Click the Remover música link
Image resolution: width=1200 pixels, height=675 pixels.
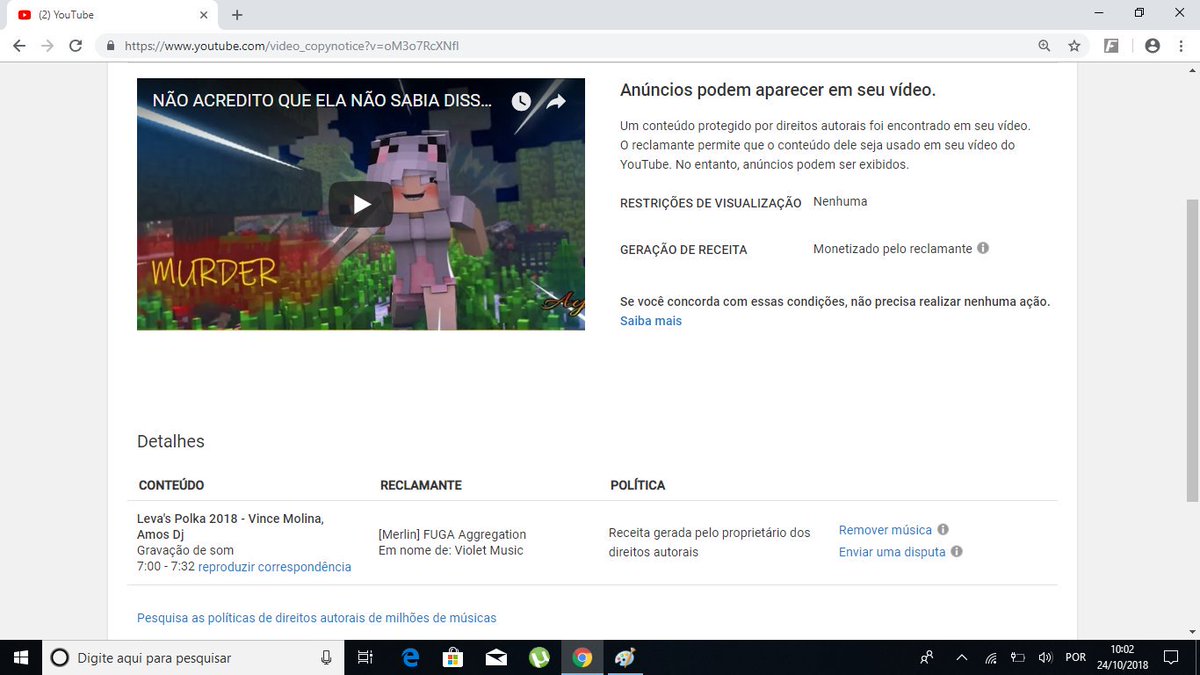coord(885,530)
